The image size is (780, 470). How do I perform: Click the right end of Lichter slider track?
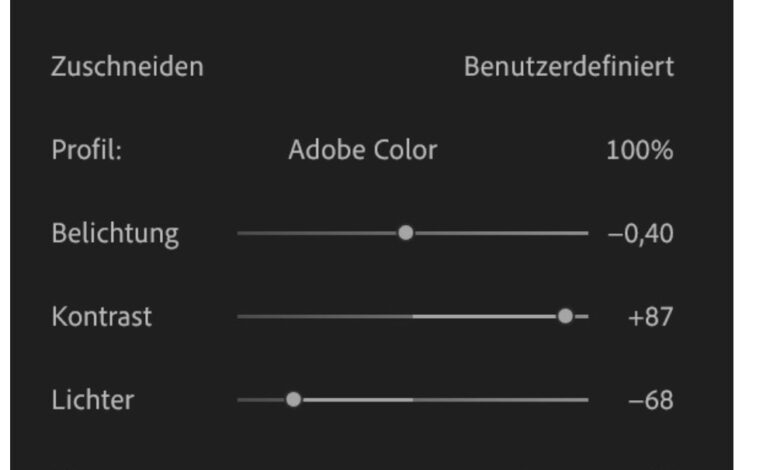coord(586,399)
